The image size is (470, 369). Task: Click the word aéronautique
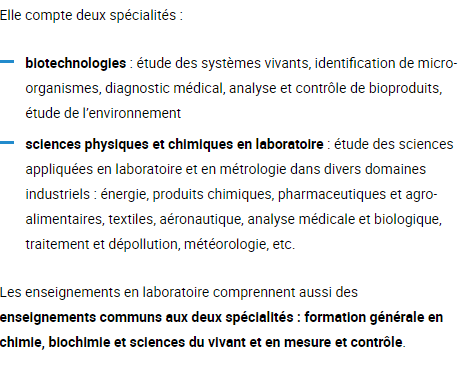pyautogui.click(x=200, y=220)
